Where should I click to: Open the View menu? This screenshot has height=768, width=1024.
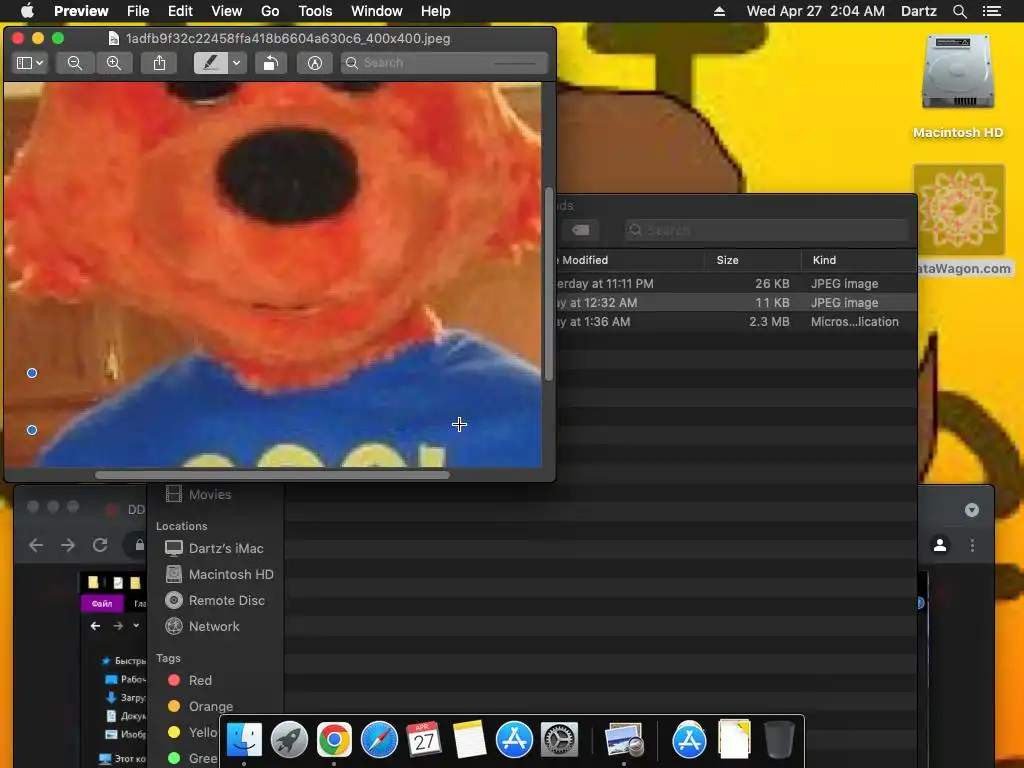tap(227, 11)
